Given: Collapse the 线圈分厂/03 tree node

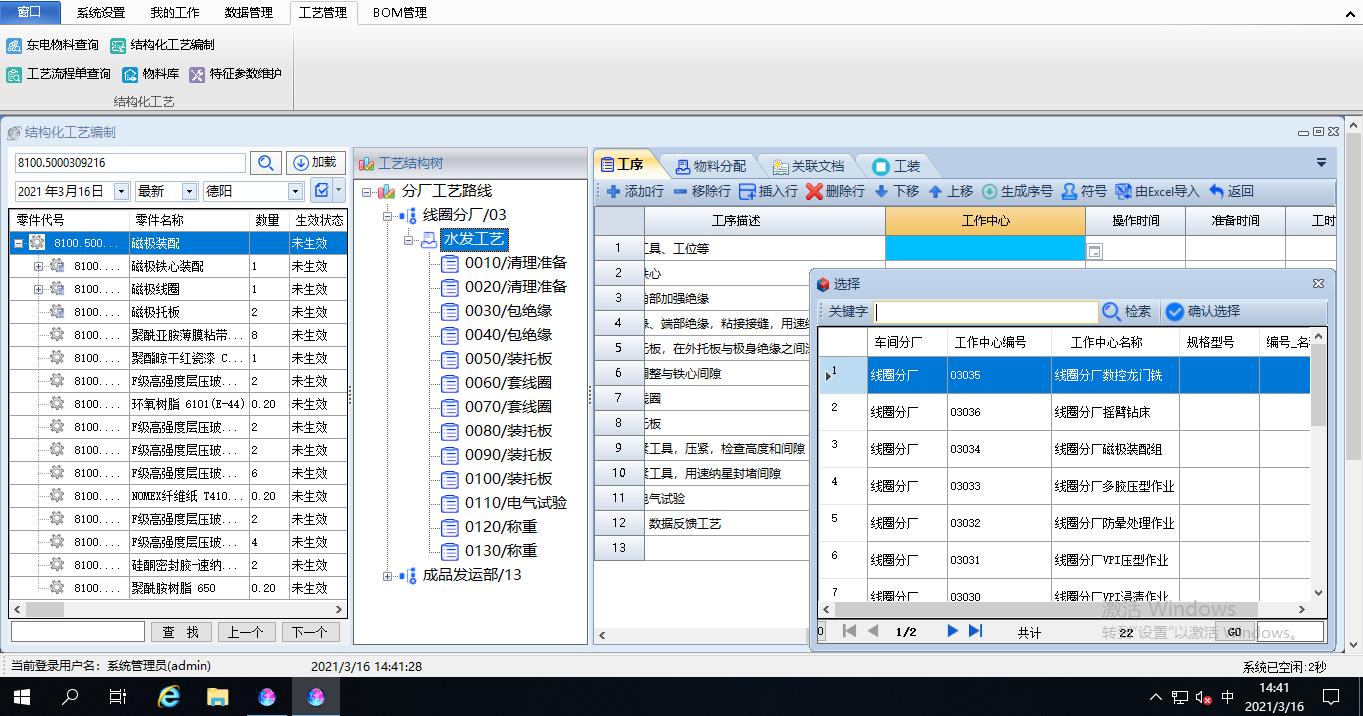Looking at the screenshot, I should [x=388, y=215].
